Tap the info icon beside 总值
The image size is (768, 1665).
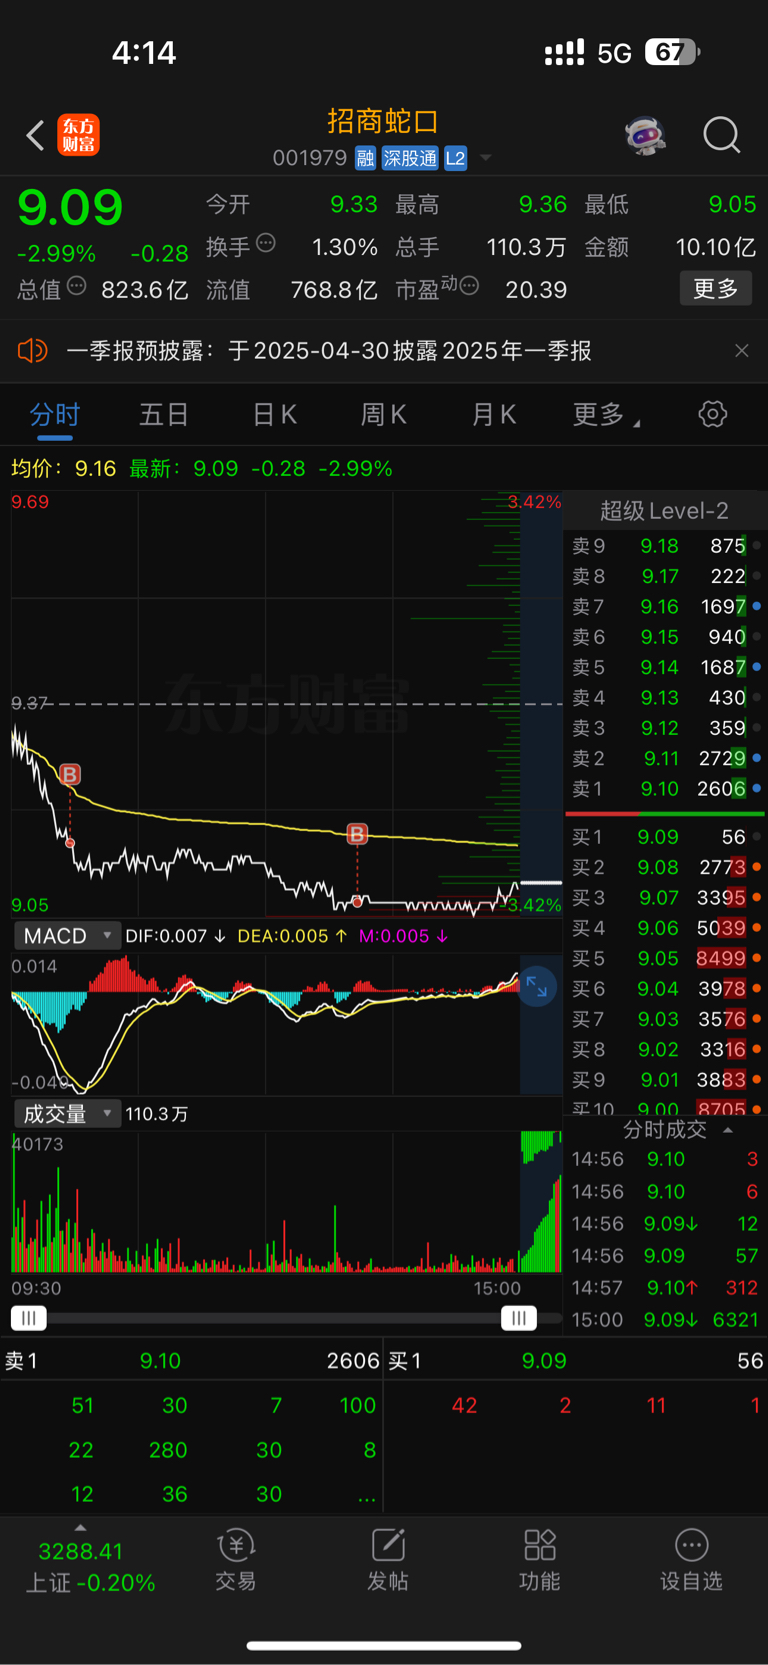tap(77, 287)
